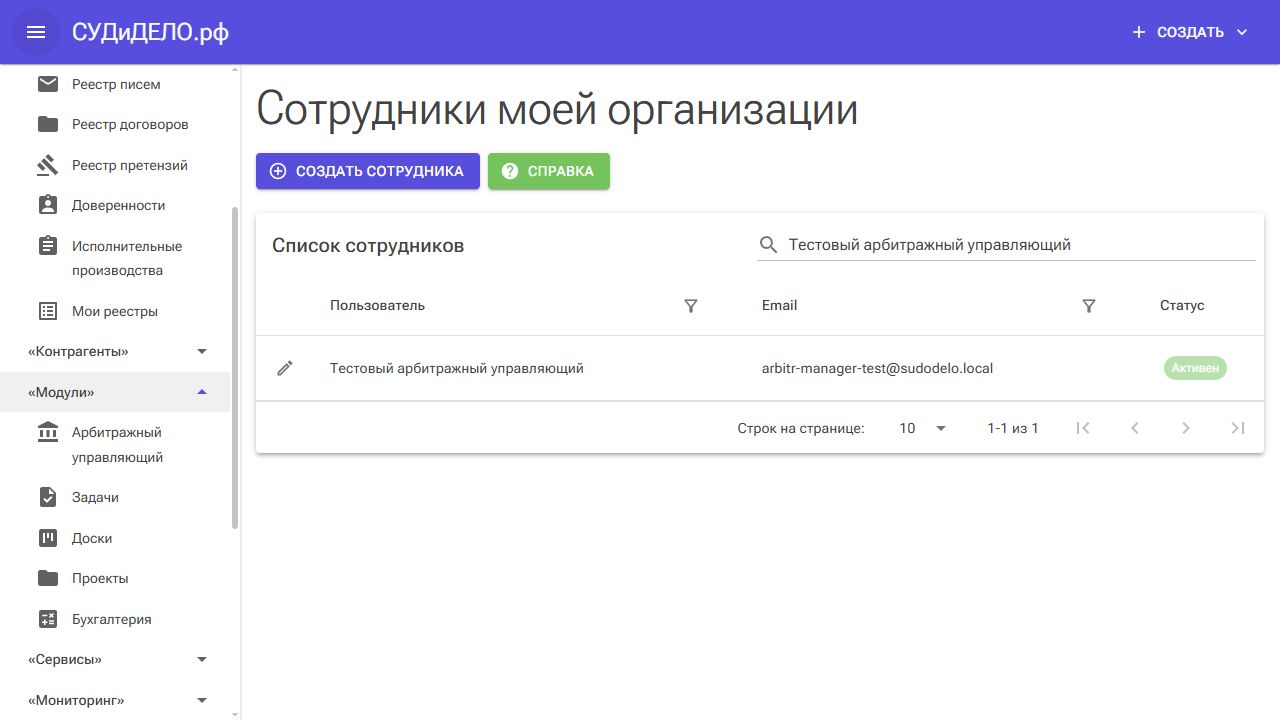Image resolution: width=1280 pixels, height=720 pixels.
Task: Click the СУДиДЕЛО.рф logo title
Action: coord(150,32)
